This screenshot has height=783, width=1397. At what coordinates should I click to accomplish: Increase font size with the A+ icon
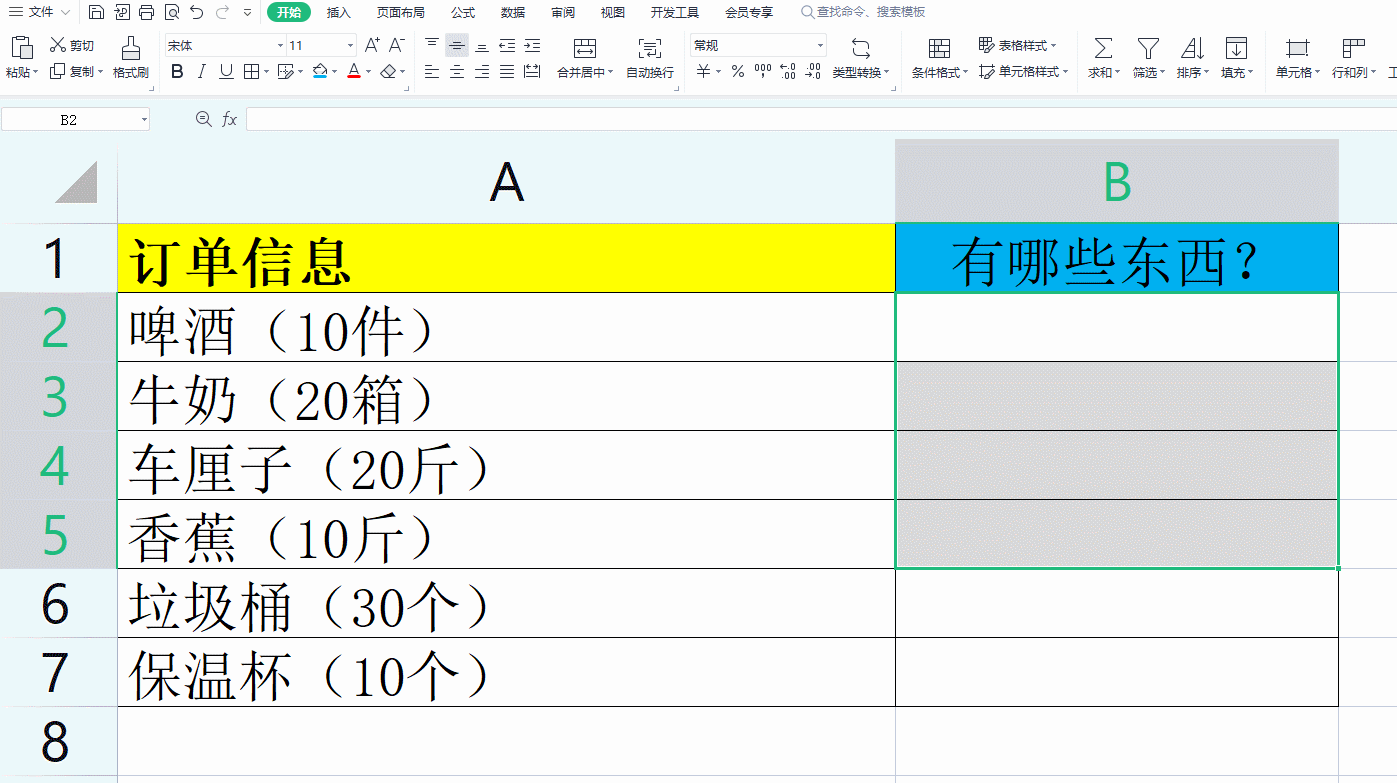(372, 45)
